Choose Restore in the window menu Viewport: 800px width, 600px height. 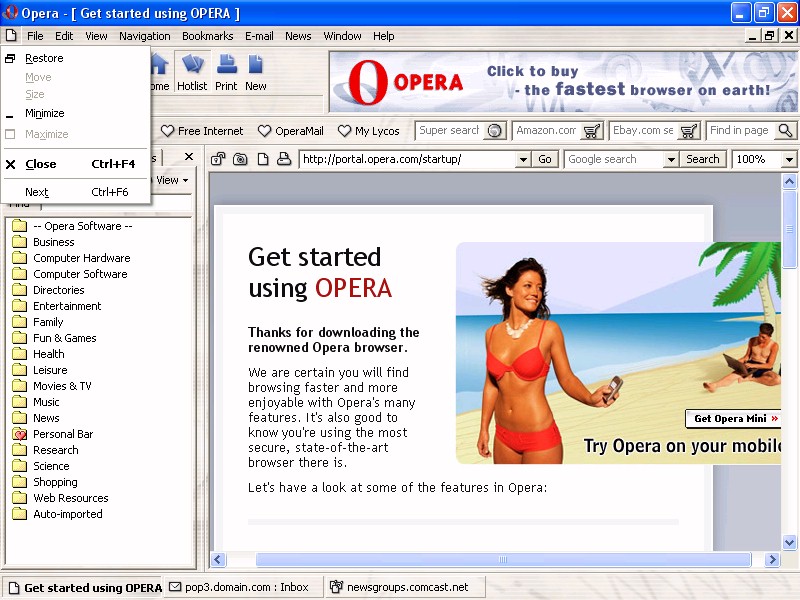coord(76,58)
